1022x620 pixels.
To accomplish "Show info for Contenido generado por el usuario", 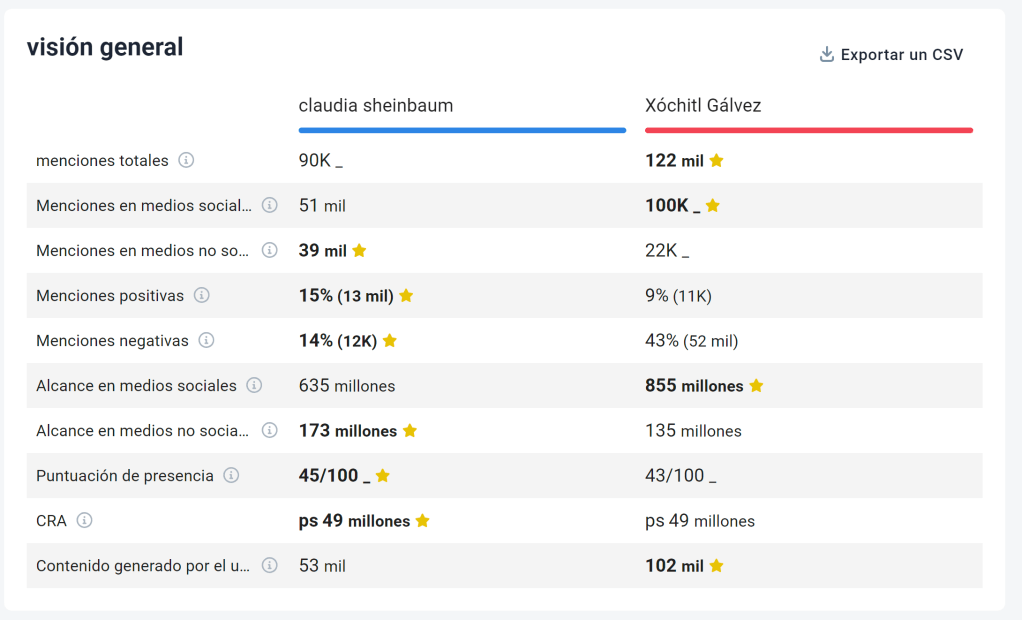I will click(269, 565).
